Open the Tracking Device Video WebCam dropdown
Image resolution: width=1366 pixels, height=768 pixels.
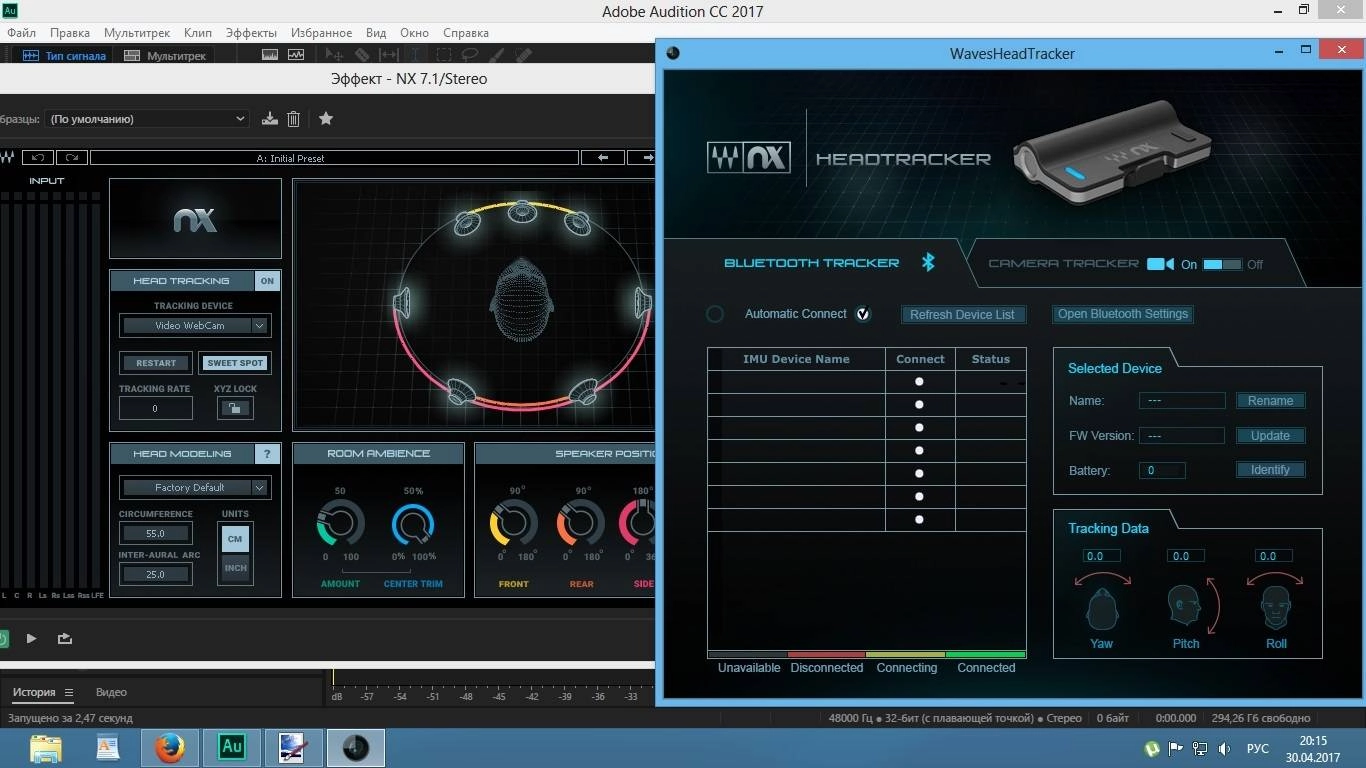point(195,325)
